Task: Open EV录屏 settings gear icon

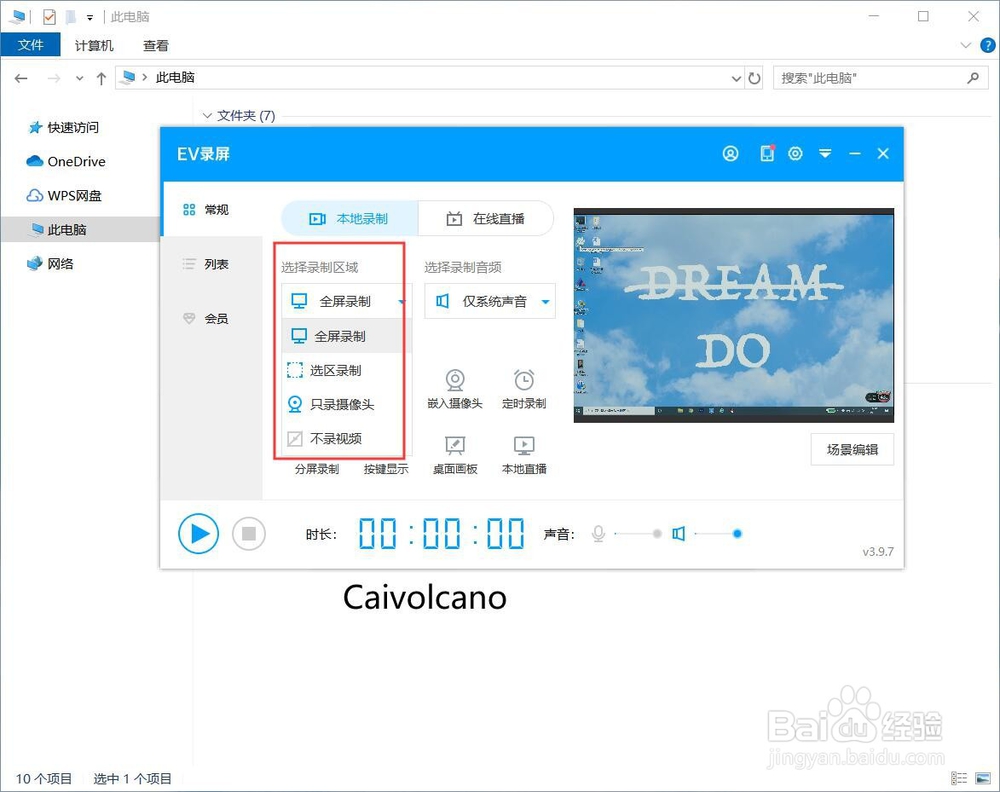Action: click(x=795, y=154)
